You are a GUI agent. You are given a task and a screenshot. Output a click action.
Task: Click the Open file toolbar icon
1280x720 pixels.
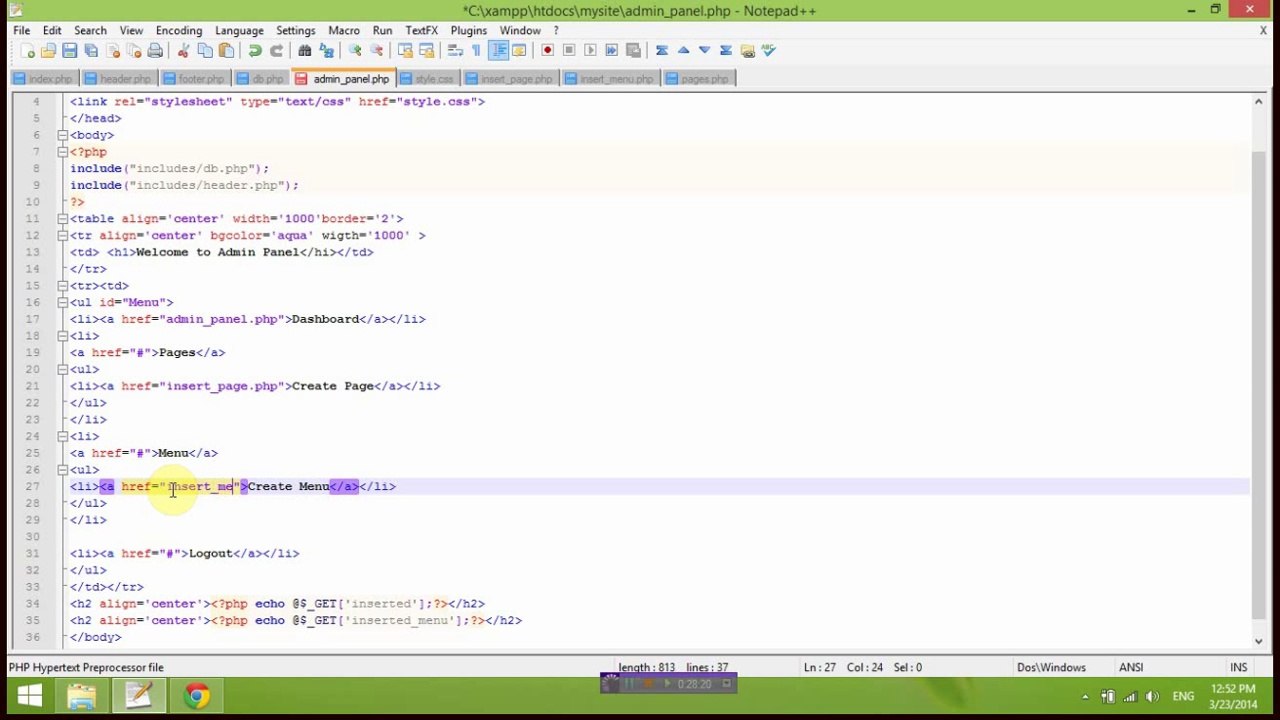click(48, 50)
